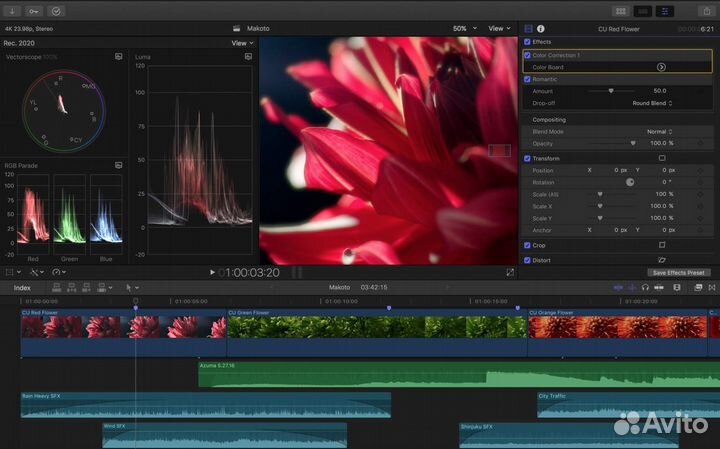Toggle fullscreen viewer icon

click(x=510, y=272)
